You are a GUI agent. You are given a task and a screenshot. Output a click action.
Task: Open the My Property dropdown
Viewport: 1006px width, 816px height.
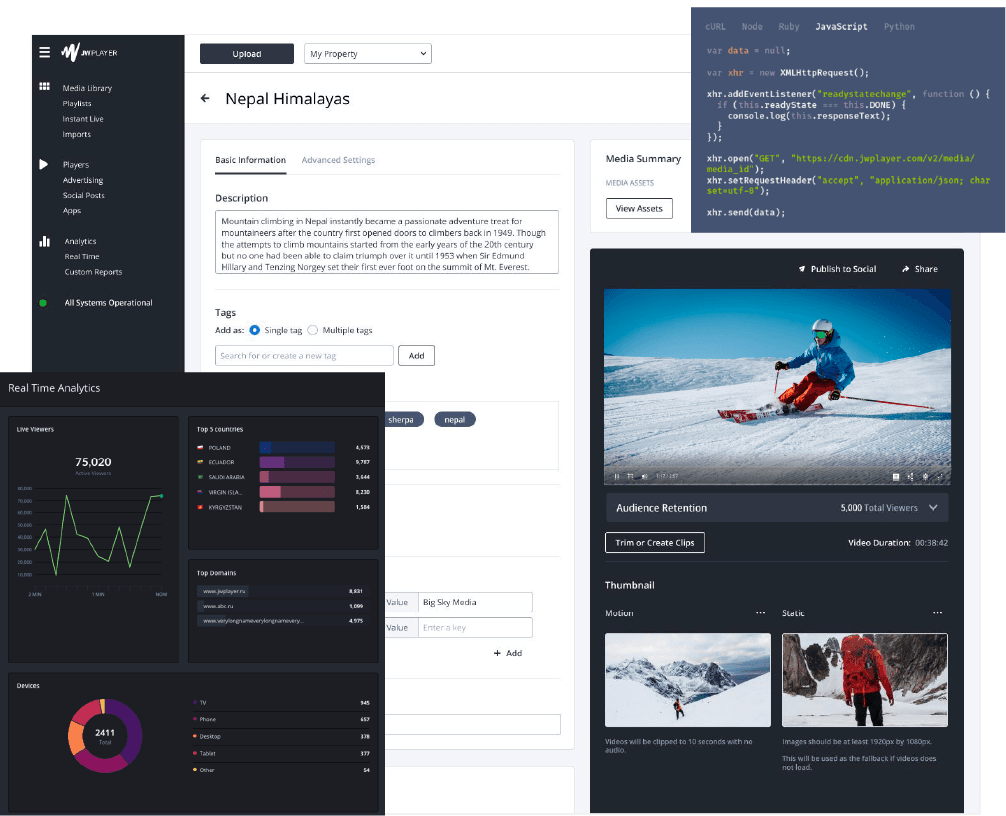click(x=367, y=54)
